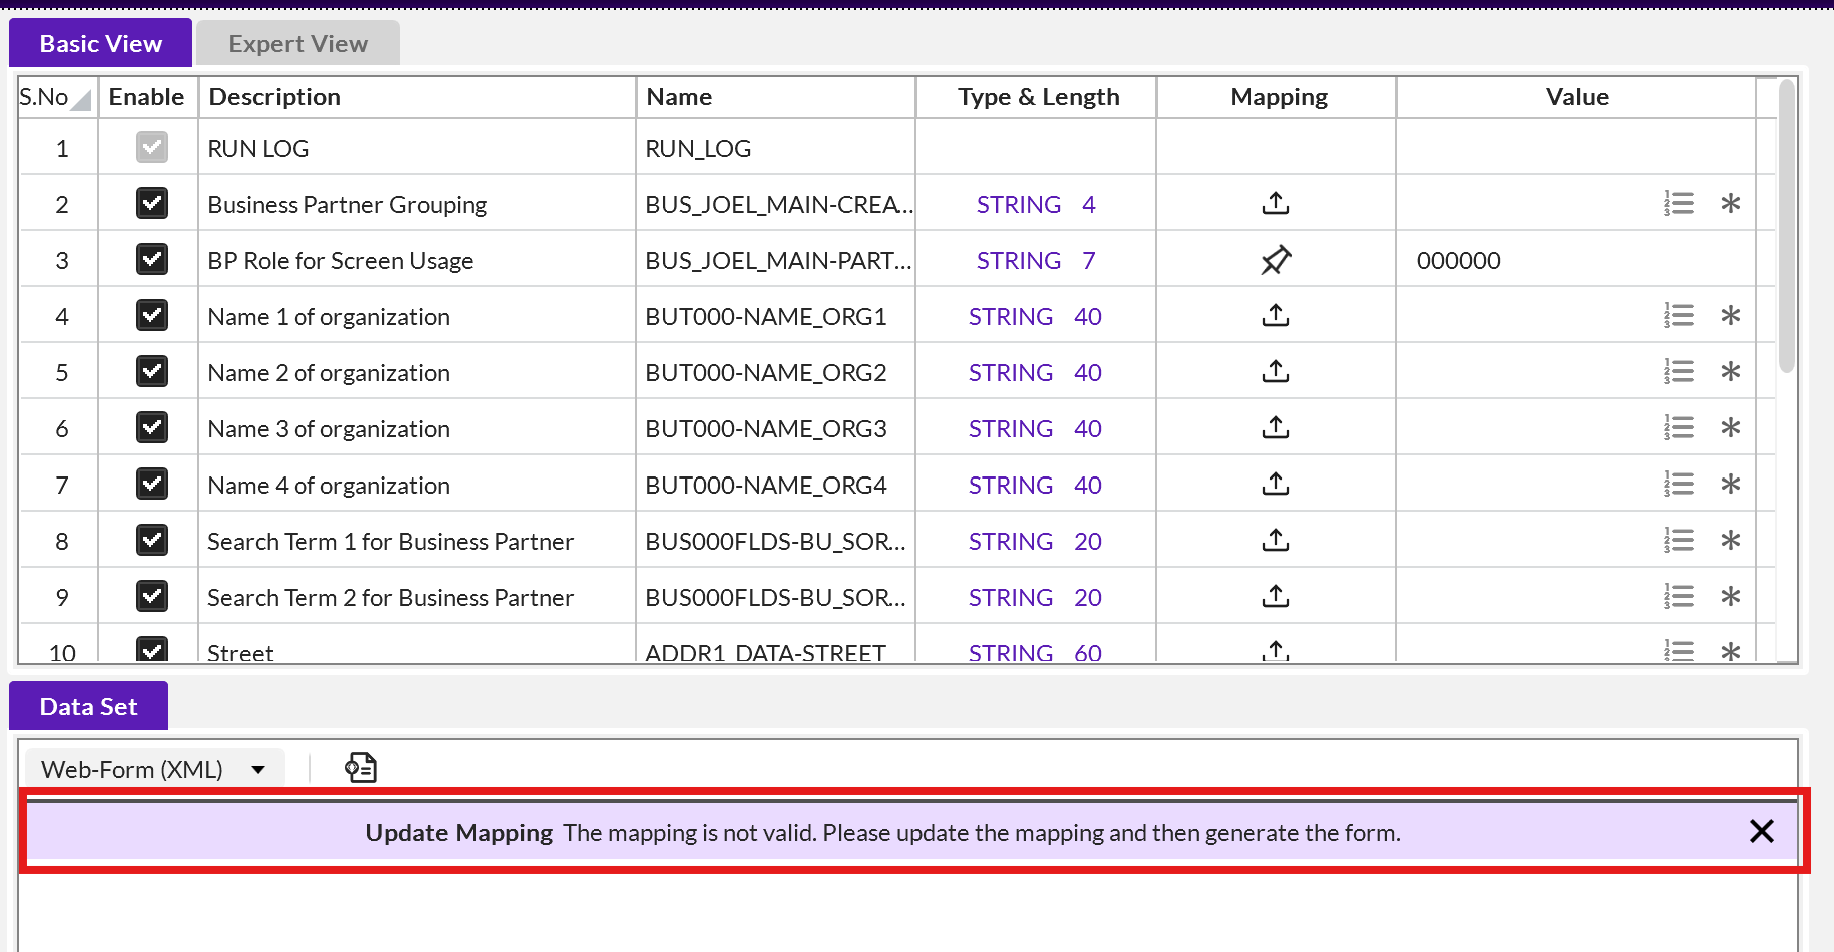Click asterisk icon in Name 4 of organization row

click(x=1731, y=484)
